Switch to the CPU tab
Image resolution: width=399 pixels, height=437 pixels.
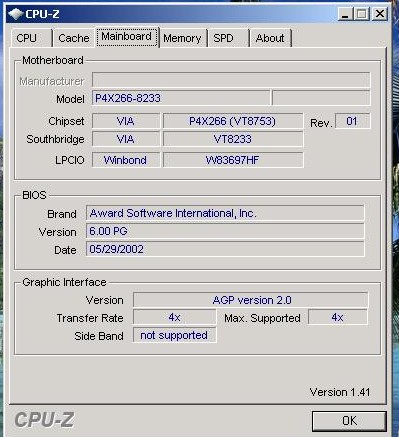[31, 38]
